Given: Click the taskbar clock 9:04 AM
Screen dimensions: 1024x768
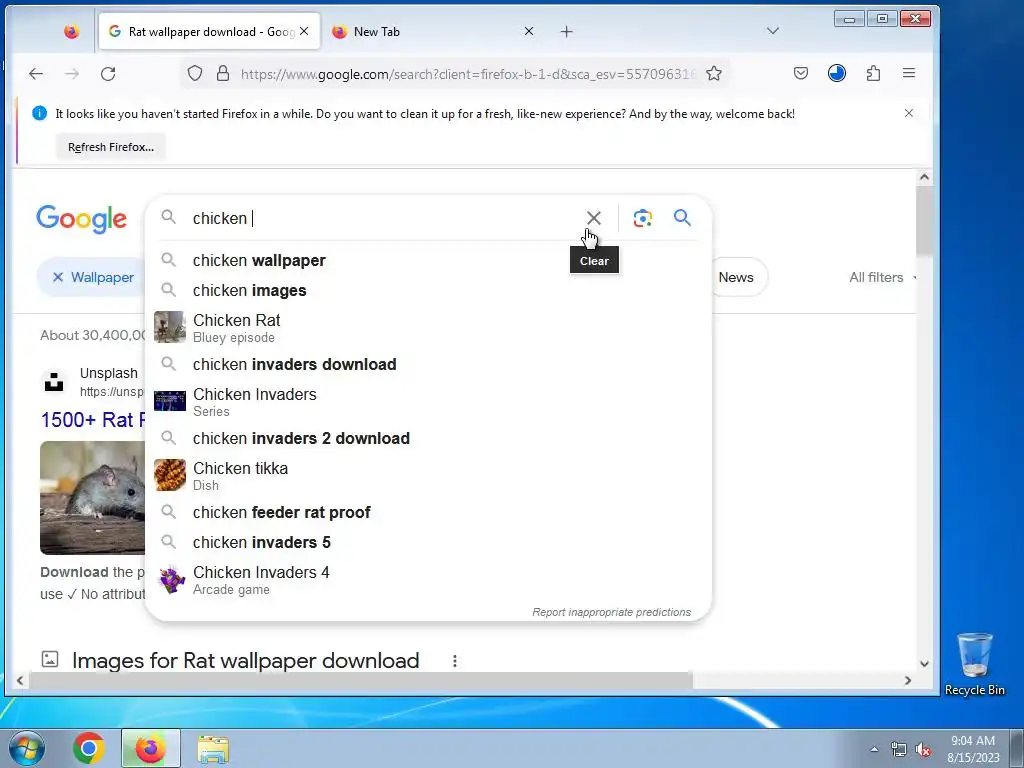Looking at the screenshot, I should (x=972, y=741).
